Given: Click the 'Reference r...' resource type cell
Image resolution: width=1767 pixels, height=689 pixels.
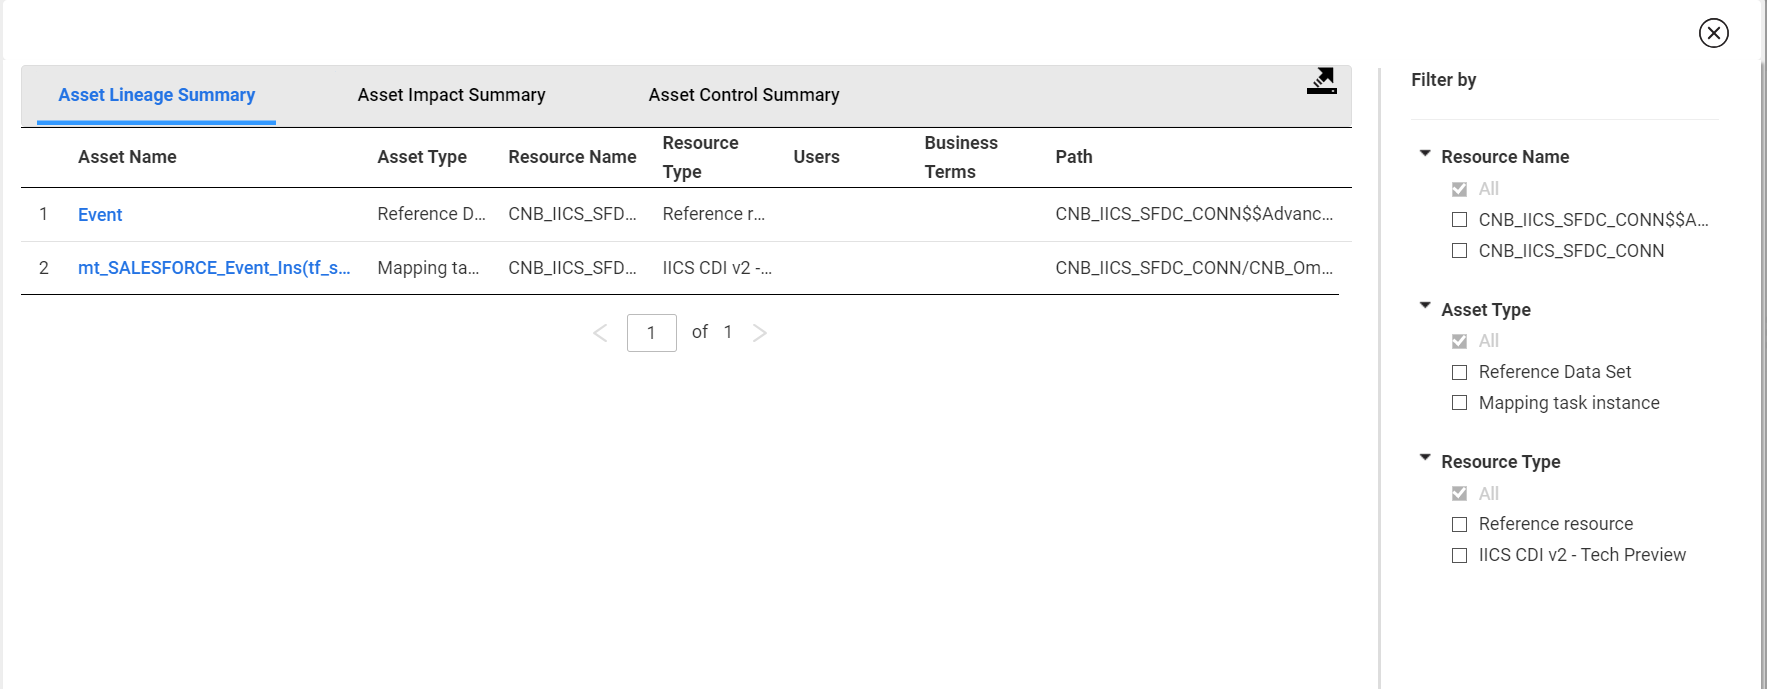Looking at the screenshot, I should (713, 214).
